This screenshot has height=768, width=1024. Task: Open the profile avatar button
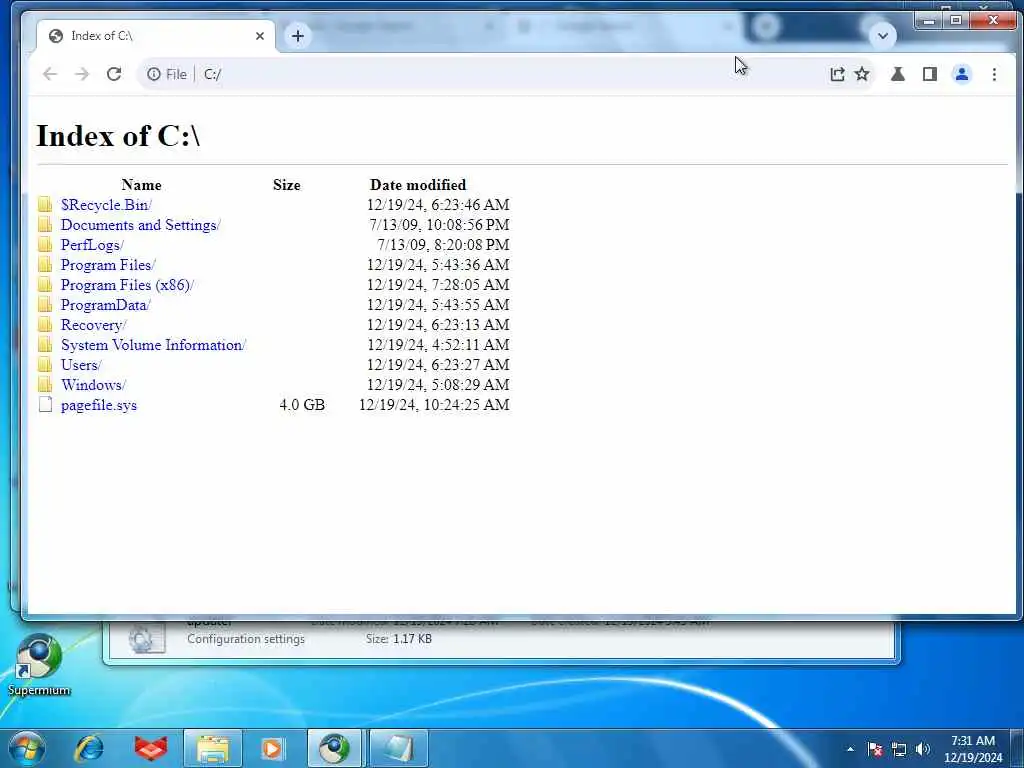[962, 74]
